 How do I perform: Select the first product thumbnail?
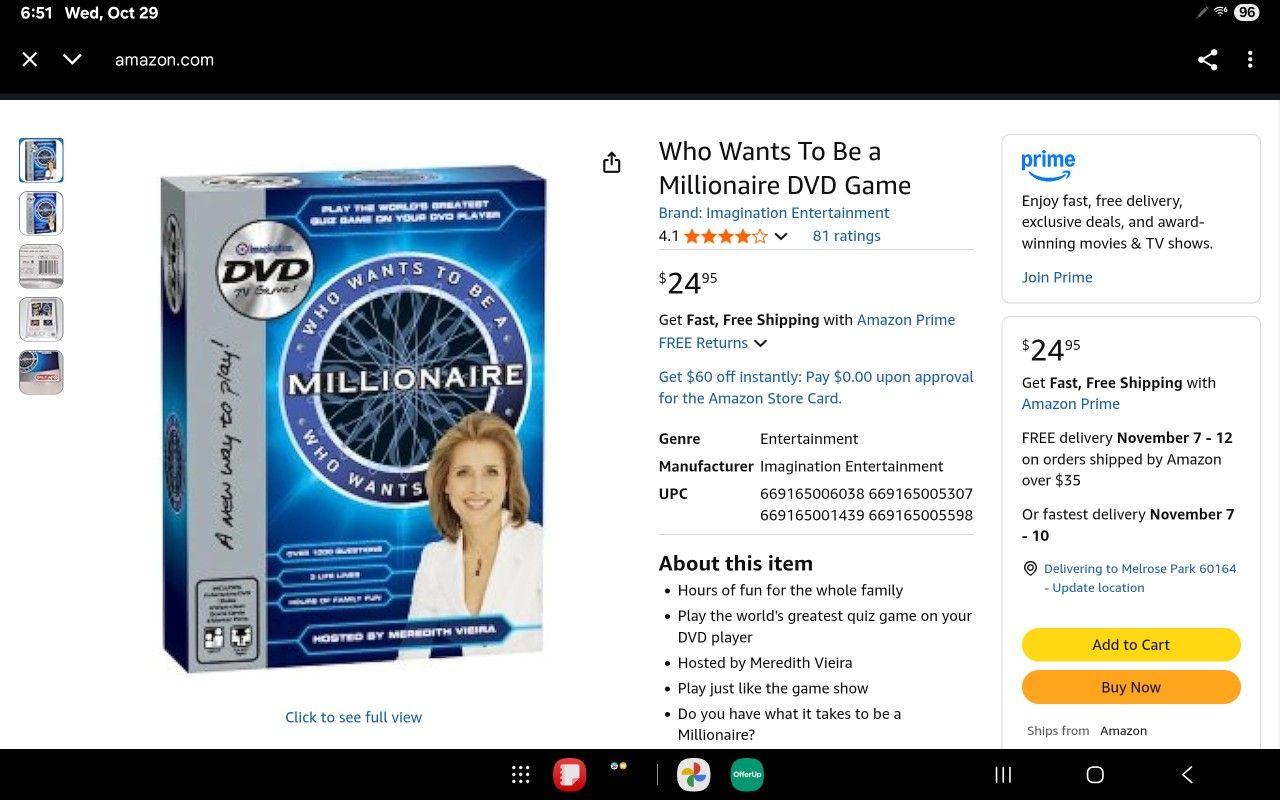[x=41, y=160]
